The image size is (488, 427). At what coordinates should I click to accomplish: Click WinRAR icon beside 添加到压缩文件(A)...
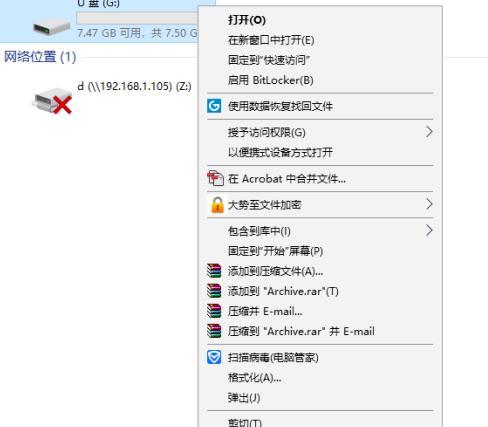214,271
